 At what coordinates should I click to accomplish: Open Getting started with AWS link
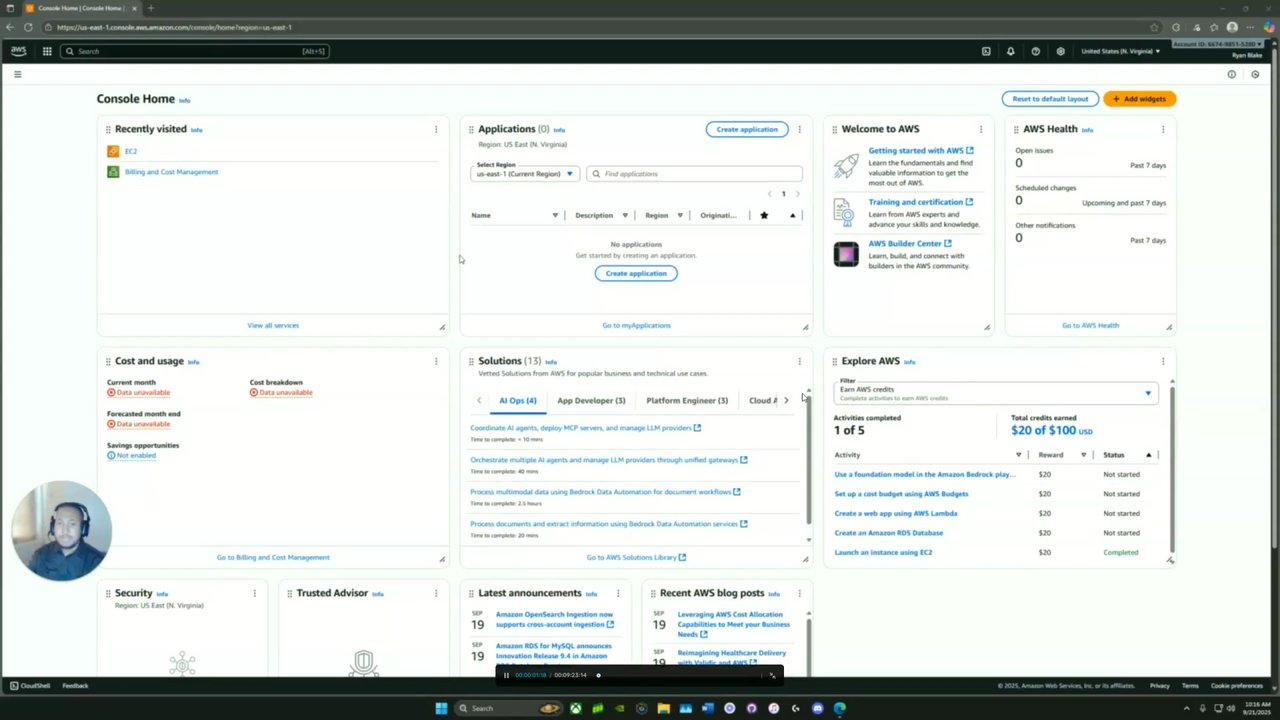click(x=921, y=151)
